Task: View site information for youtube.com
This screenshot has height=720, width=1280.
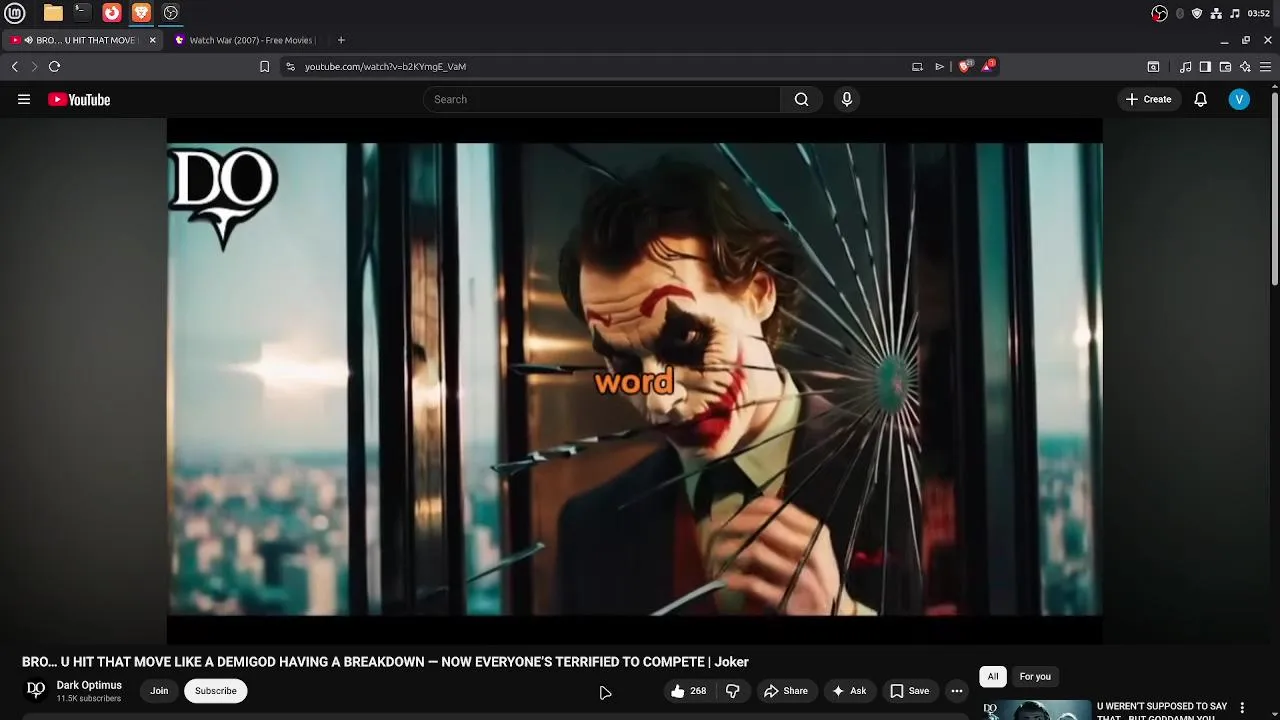Action: pos(290,66)
